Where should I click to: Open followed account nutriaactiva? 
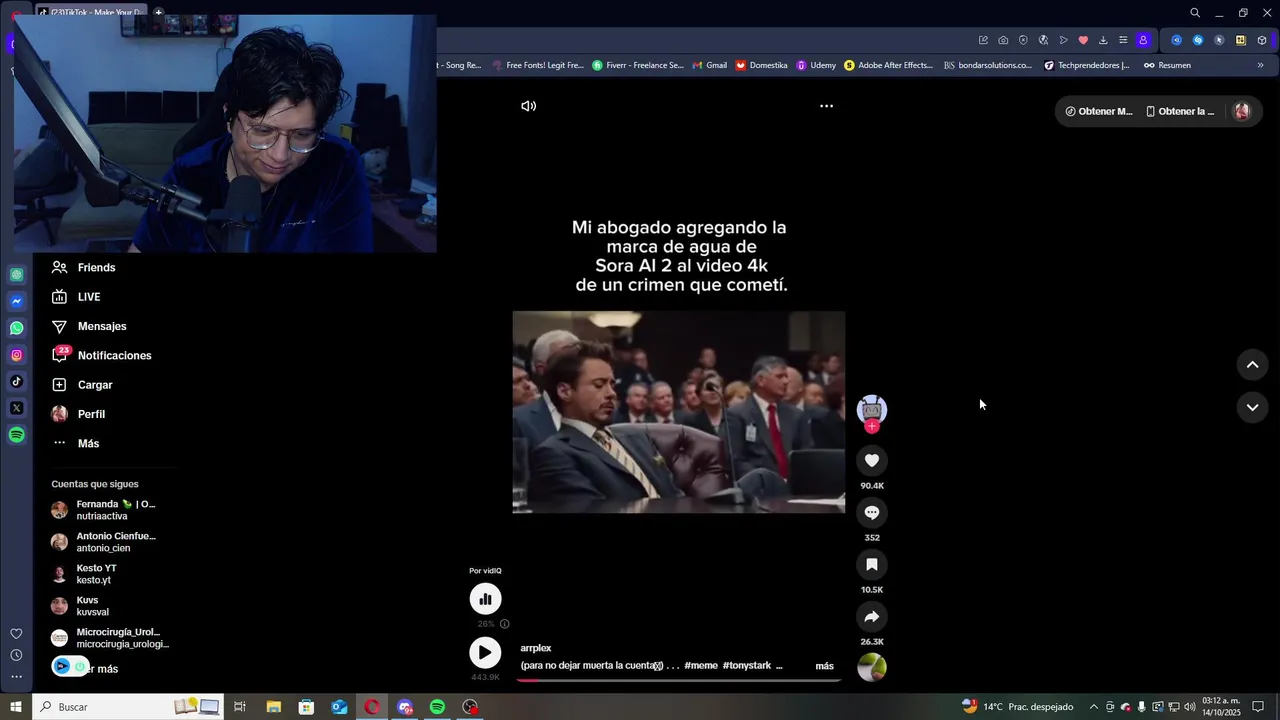click(x=104, y=510)
